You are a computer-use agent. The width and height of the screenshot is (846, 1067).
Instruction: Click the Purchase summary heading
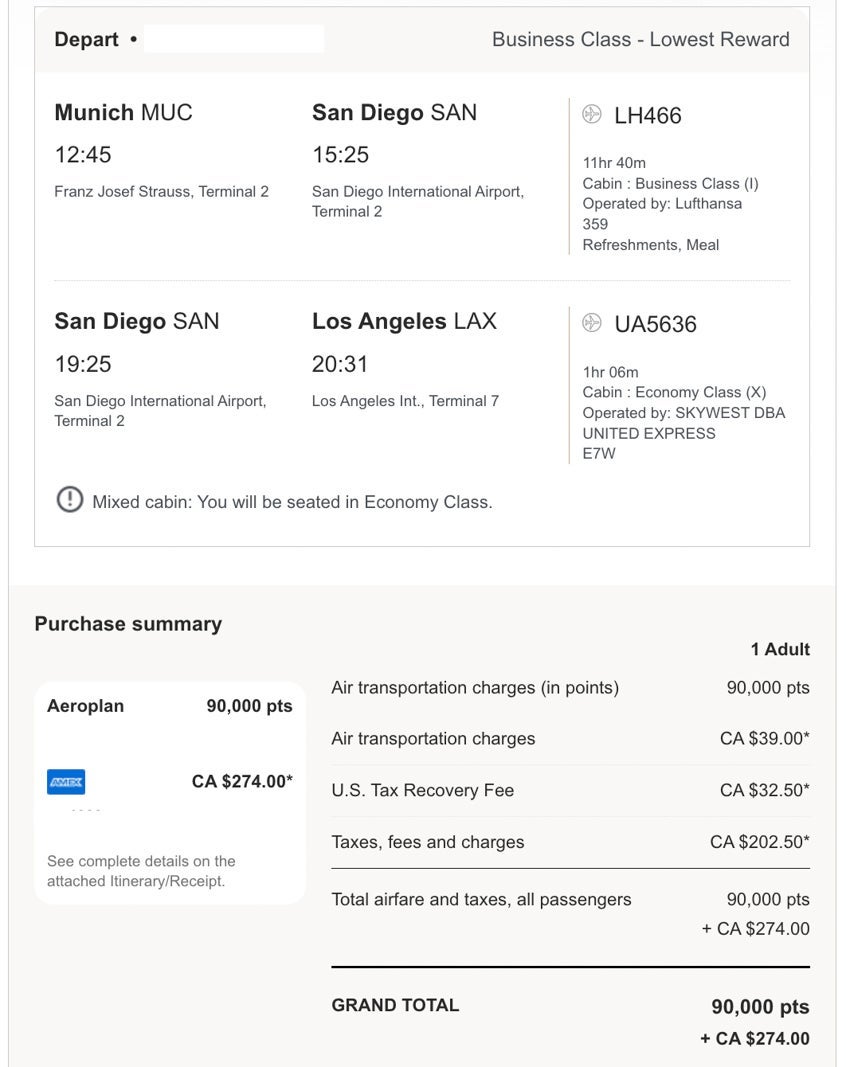(128, 624)
